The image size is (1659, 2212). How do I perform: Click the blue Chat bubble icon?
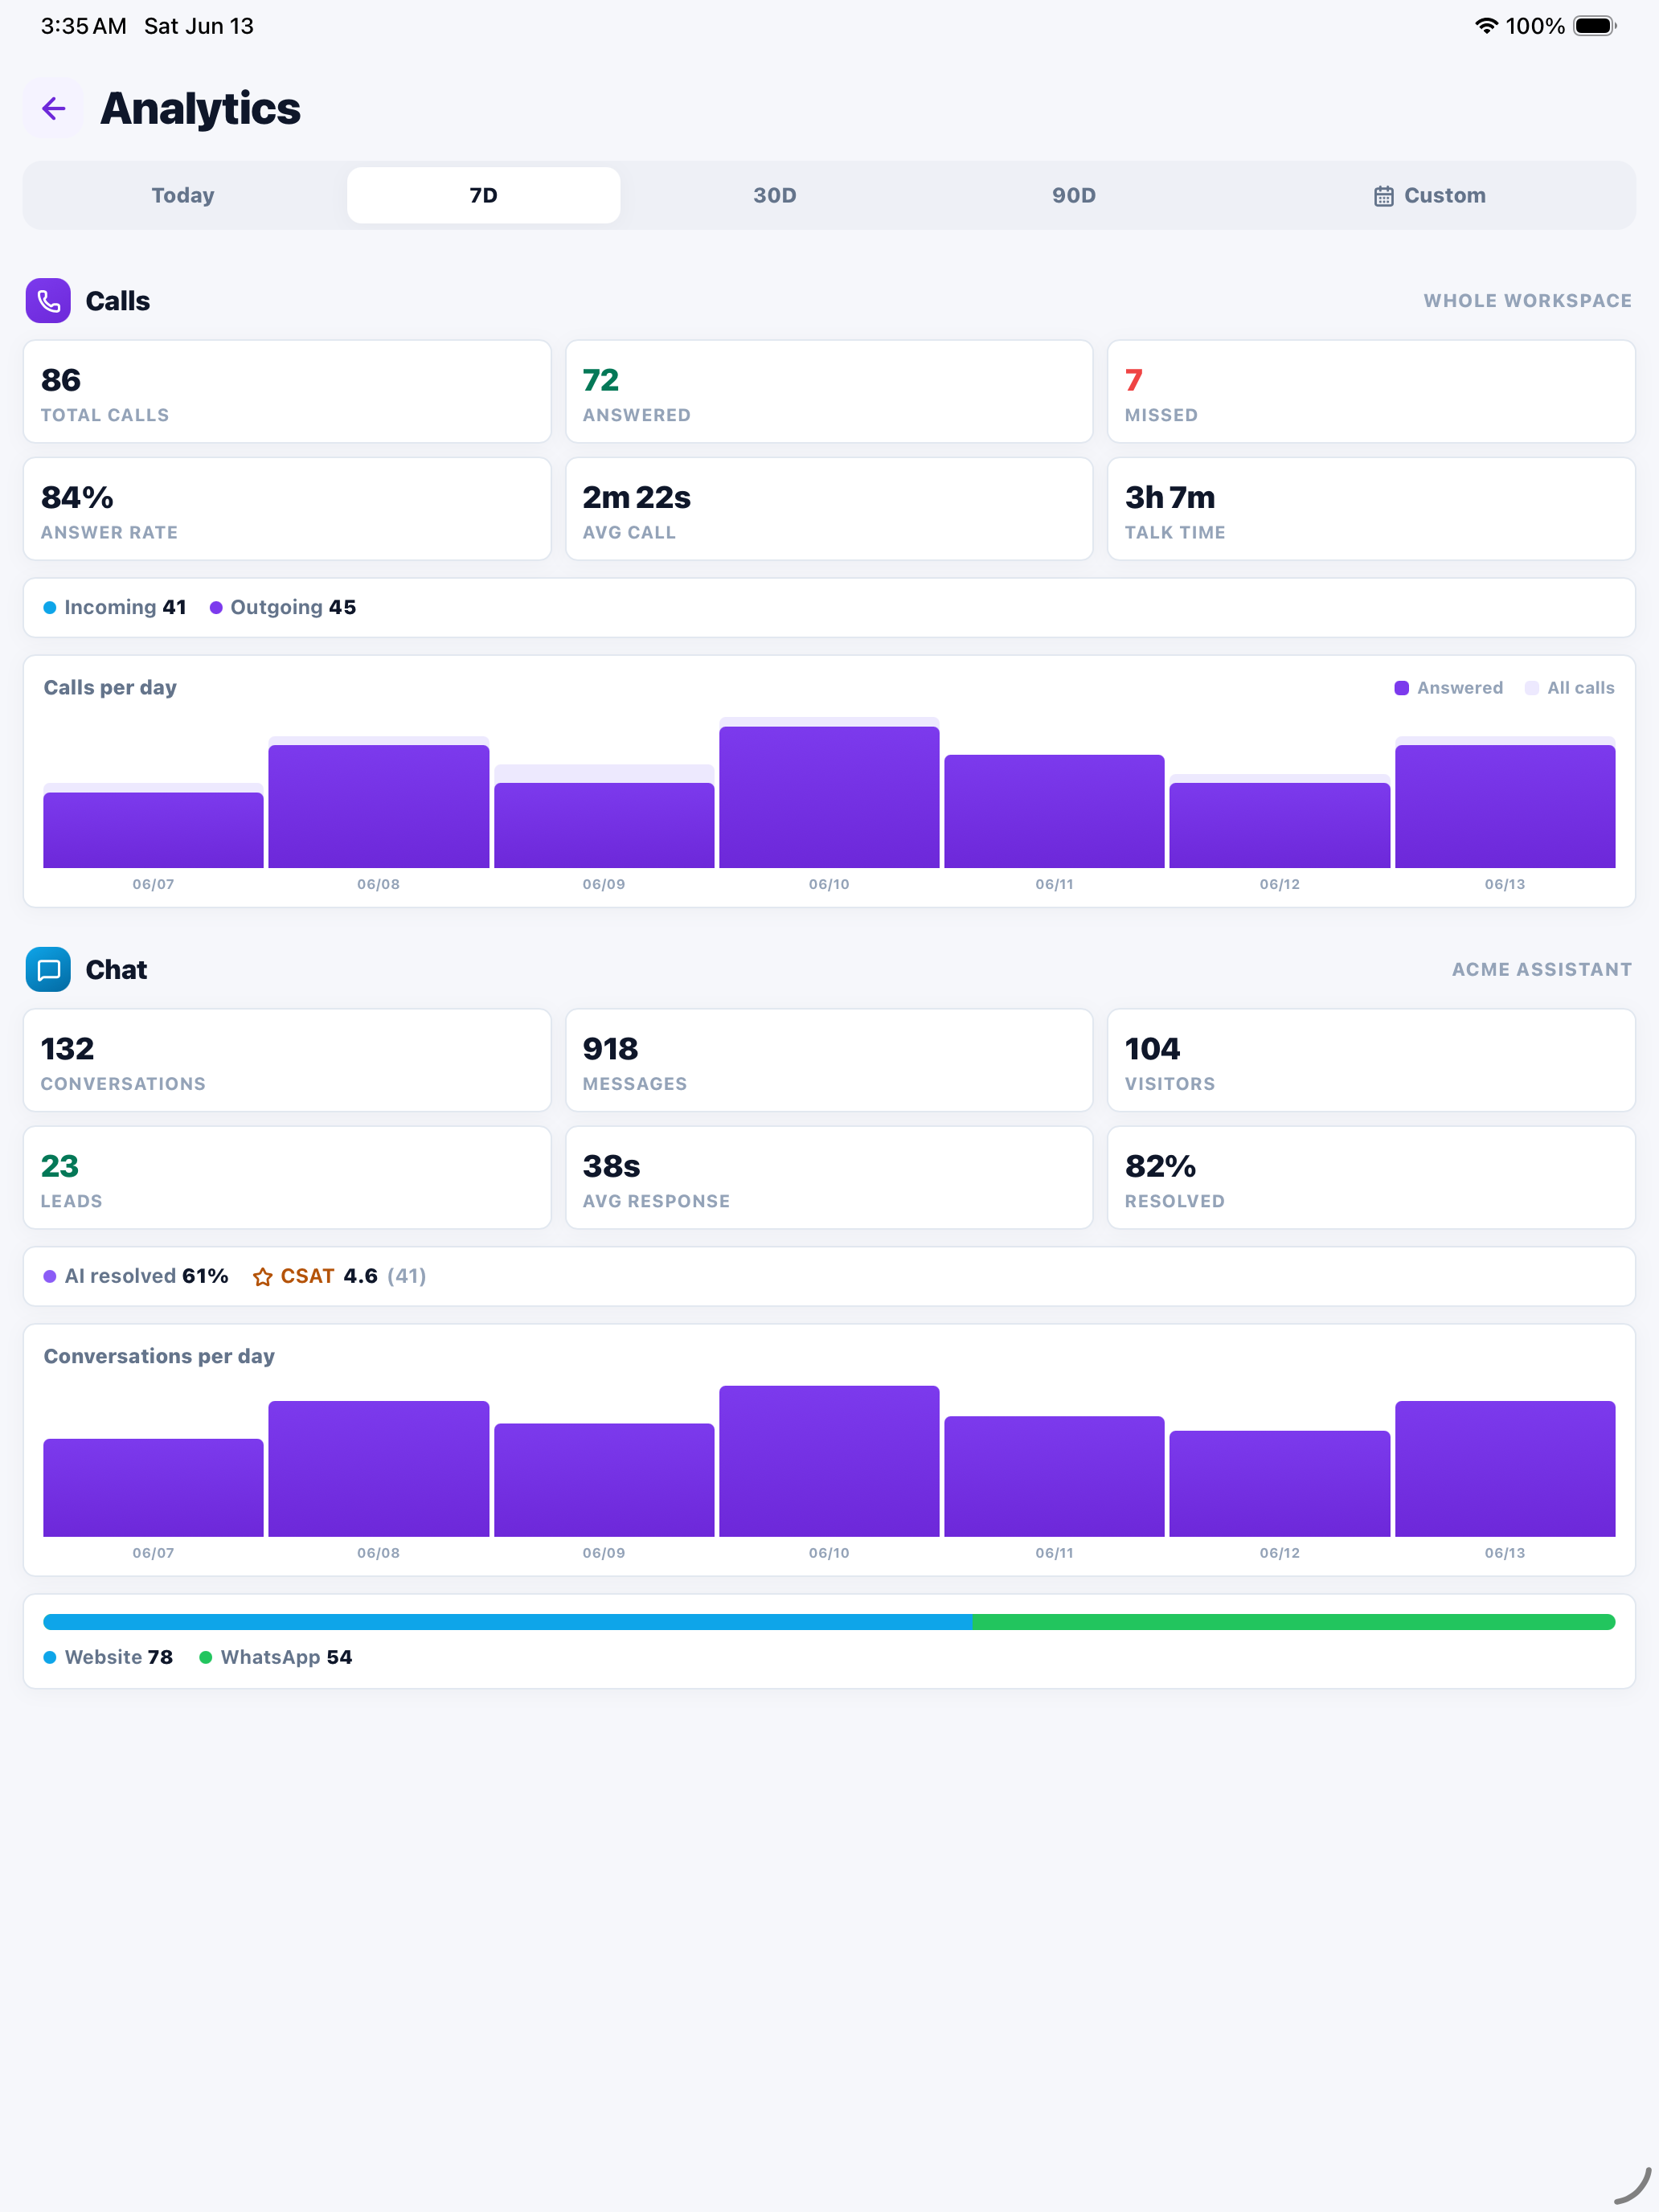point(48,969)
